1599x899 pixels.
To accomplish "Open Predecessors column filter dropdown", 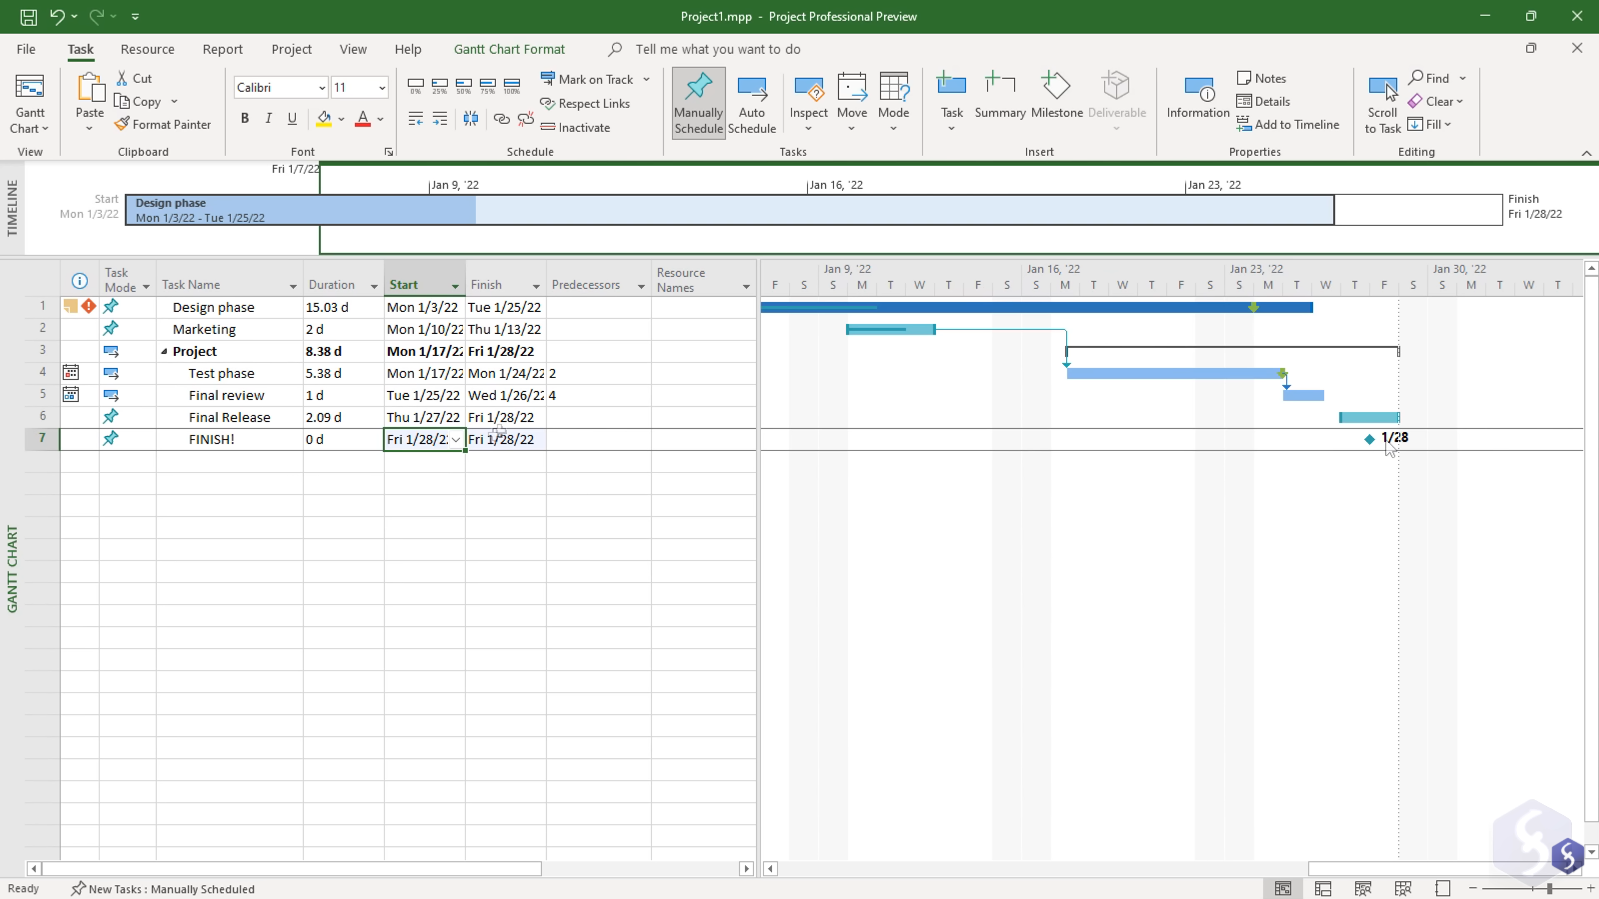I will point(641,286).
